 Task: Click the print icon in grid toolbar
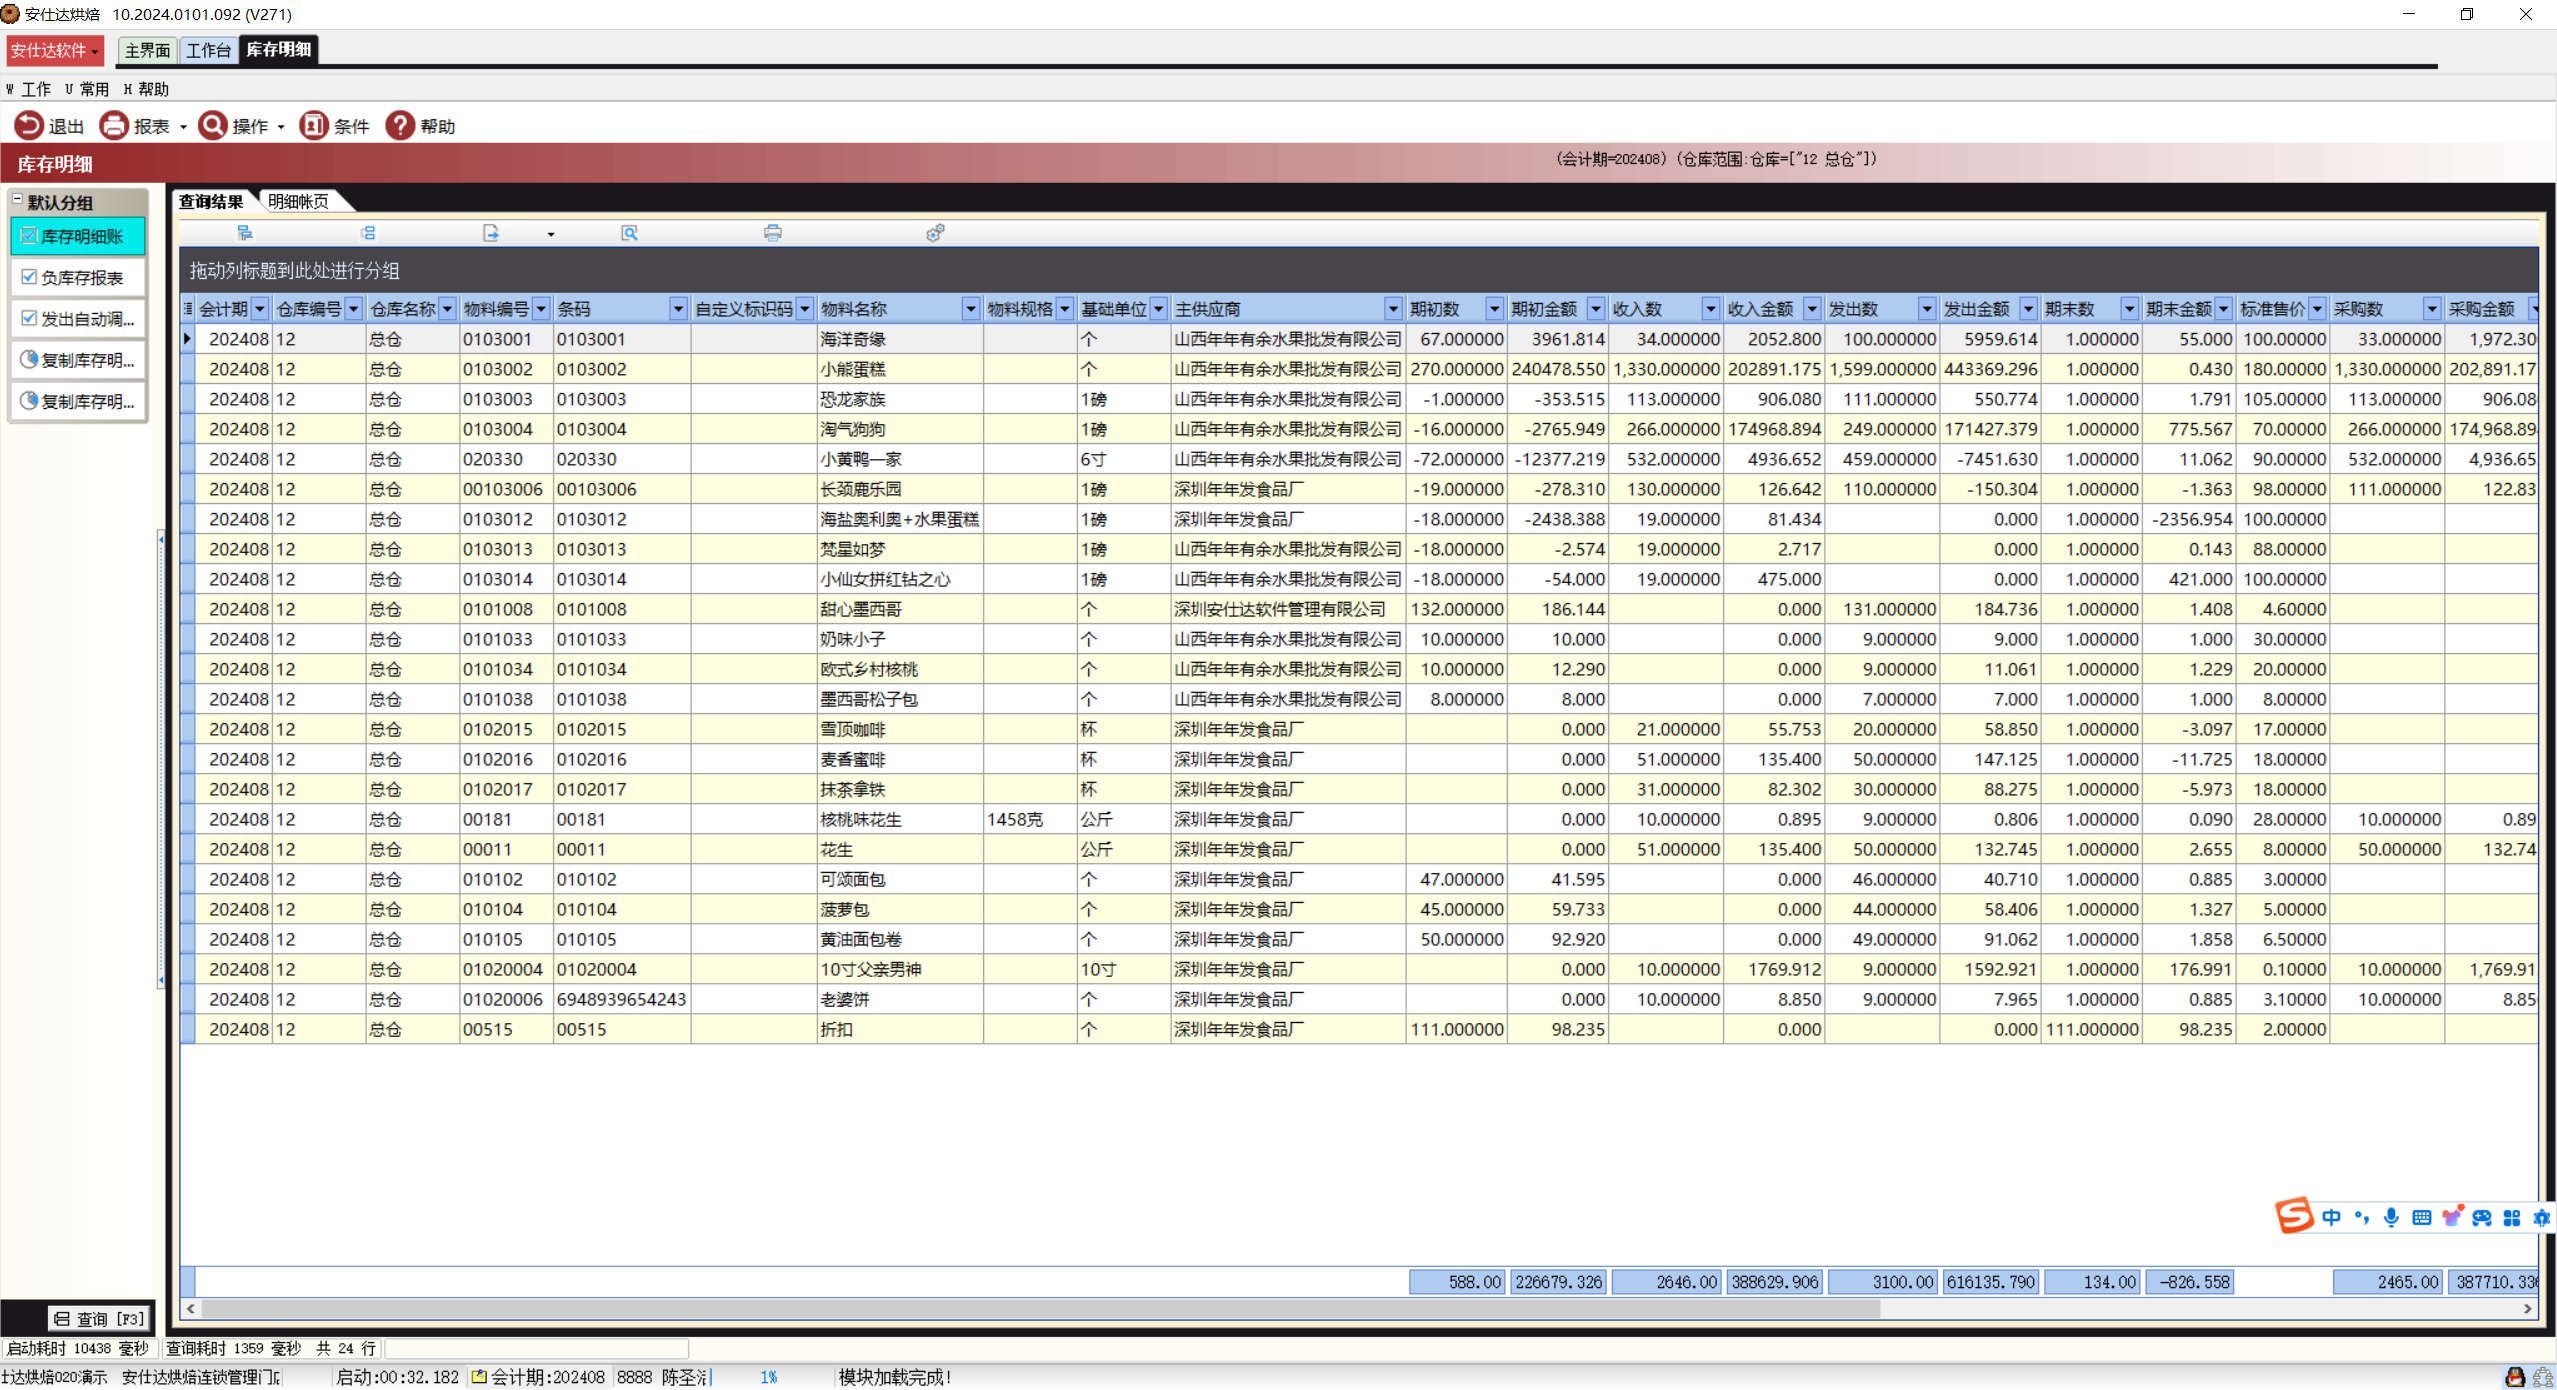pos(772,233)
